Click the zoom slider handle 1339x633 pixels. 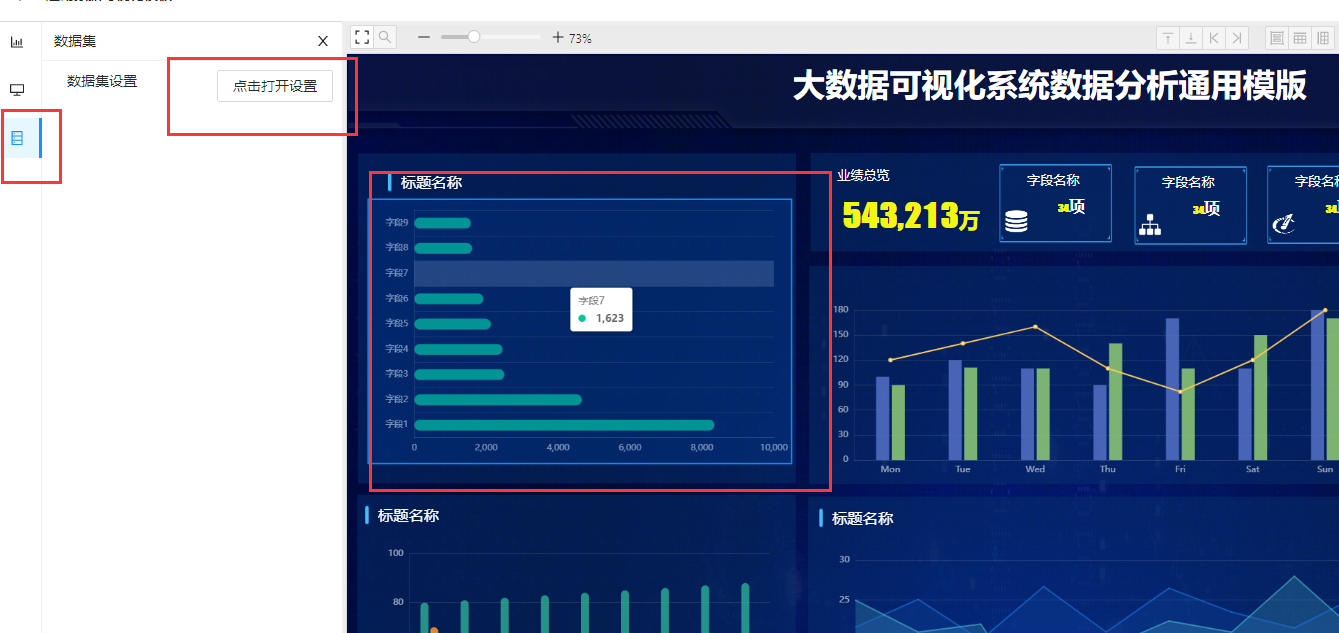click(474, 37)
